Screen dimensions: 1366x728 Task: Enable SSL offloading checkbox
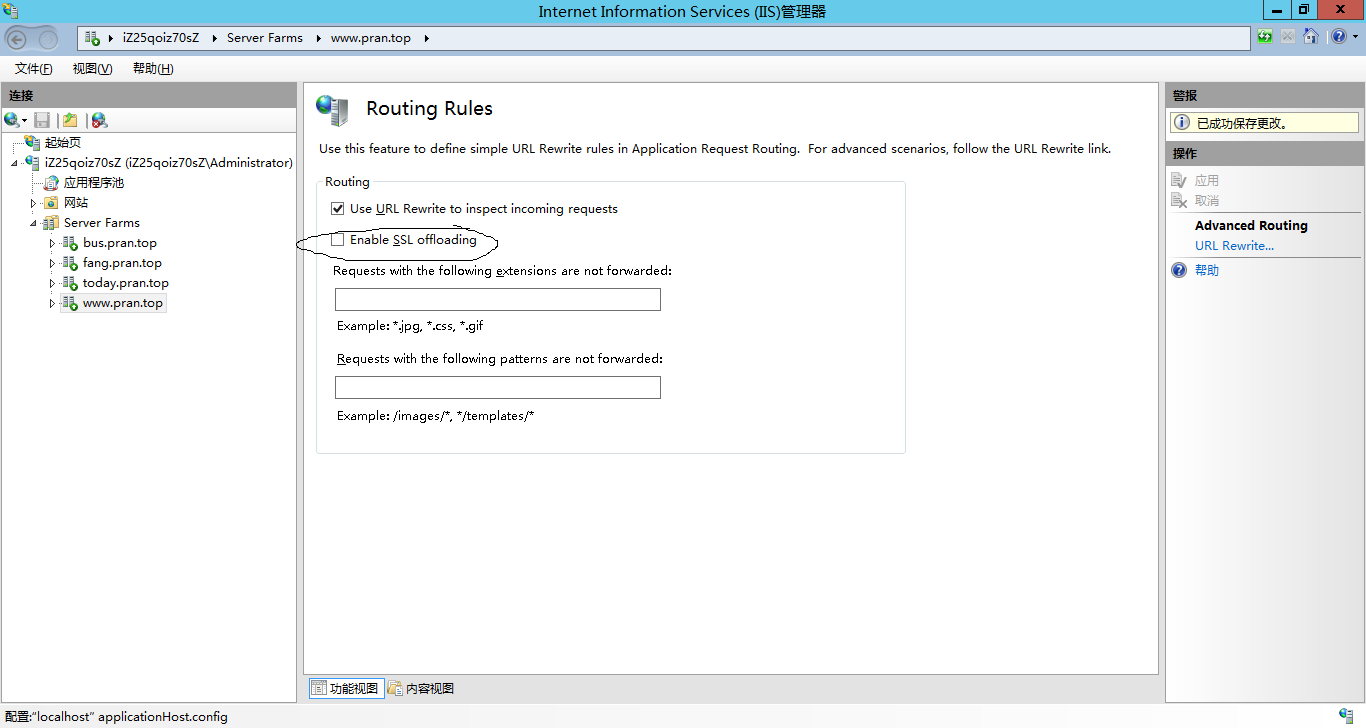click(338, 240)
